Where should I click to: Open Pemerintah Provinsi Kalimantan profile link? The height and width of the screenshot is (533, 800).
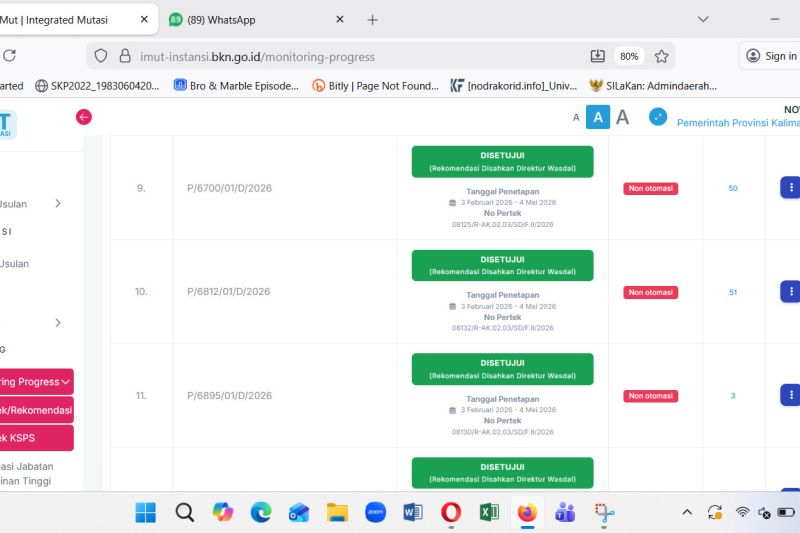(738, 123)
